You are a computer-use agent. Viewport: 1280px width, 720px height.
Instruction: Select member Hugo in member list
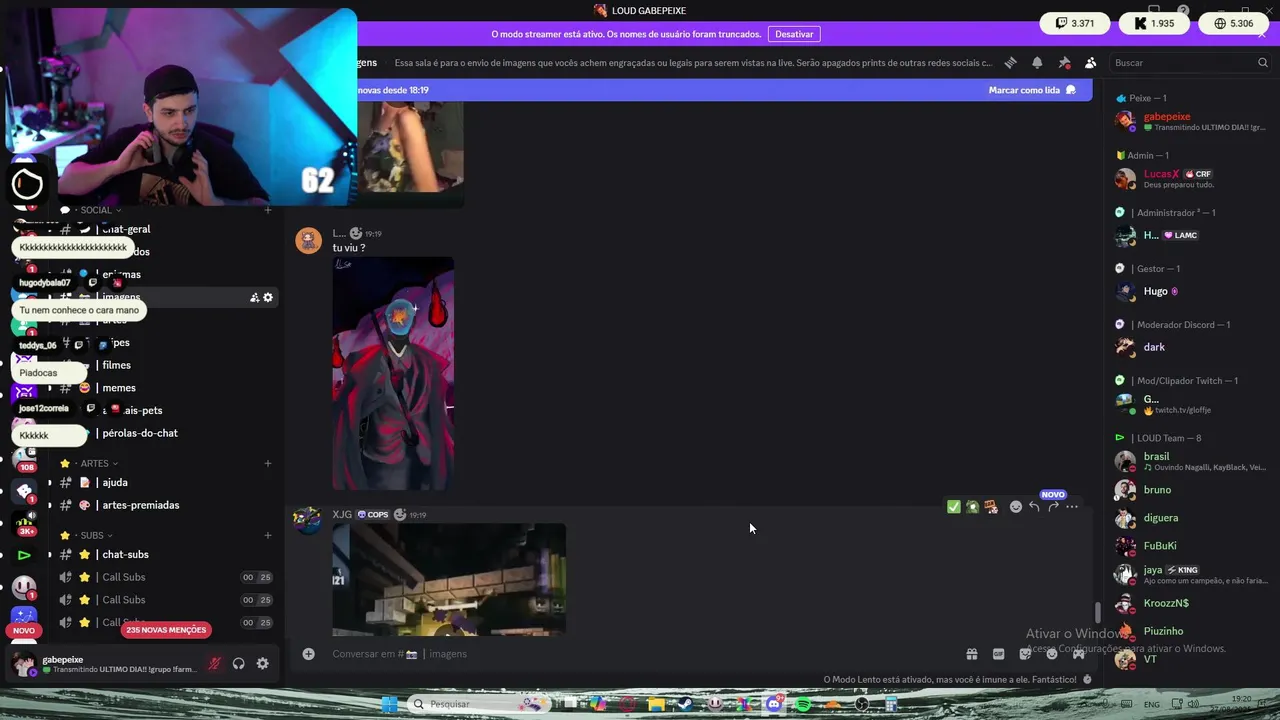(1190, 291)
